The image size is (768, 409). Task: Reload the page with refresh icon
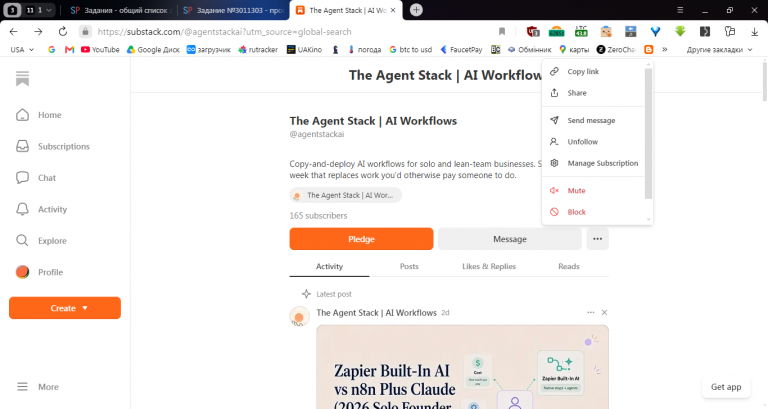[63, 32]
